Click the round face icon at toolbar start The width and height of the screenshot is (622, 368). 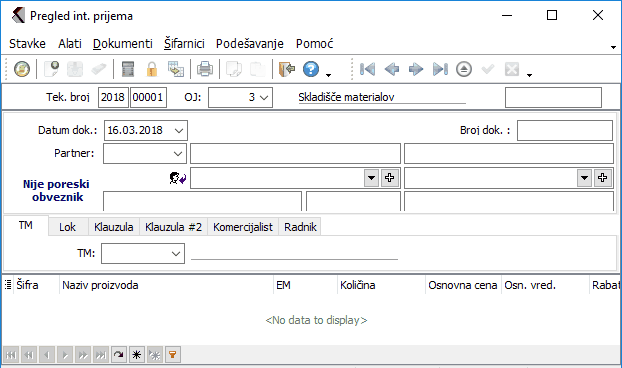pos(22,69)
